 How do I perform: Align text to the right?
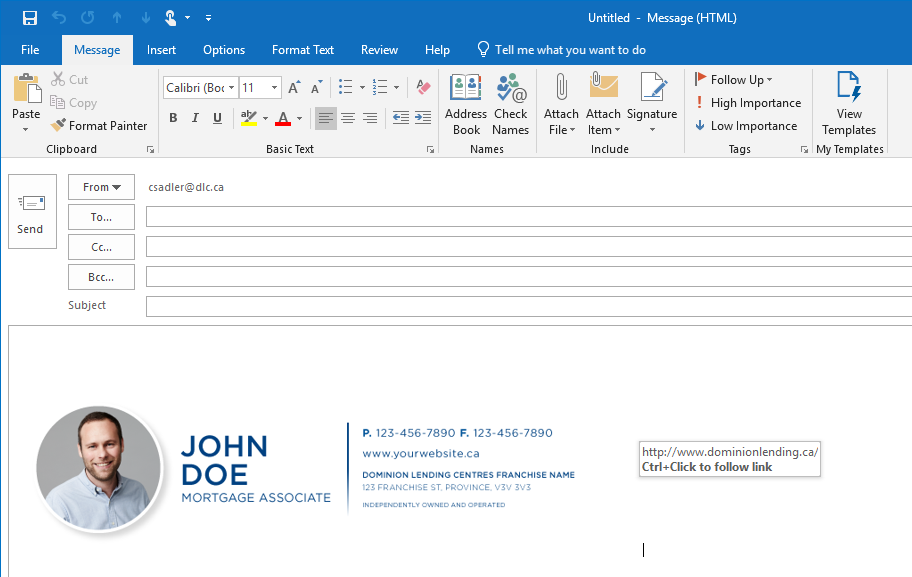(370, 119)
